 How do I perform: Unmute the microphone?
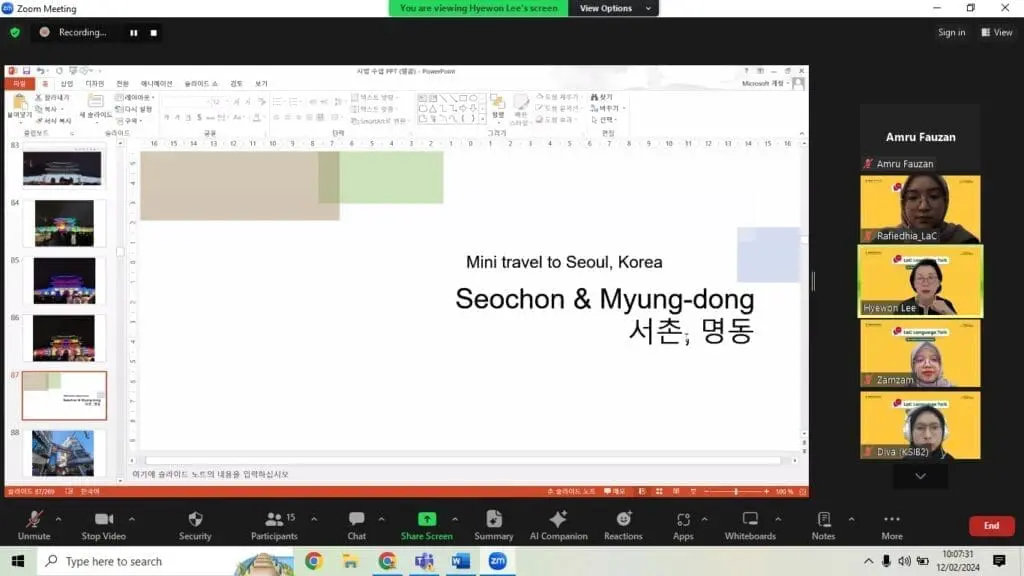34,524
